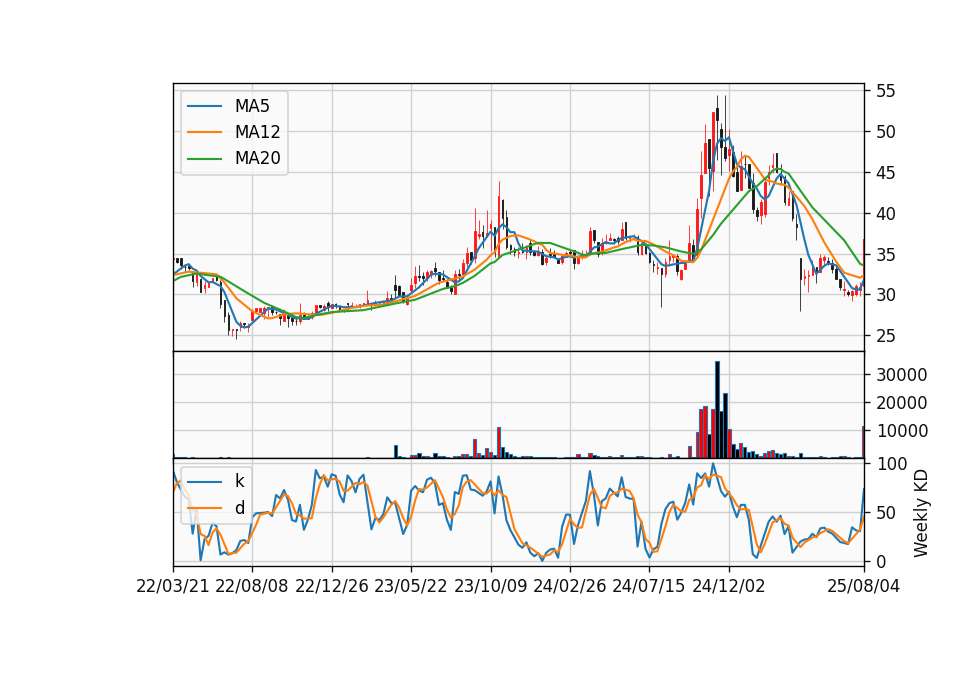
Task: Click the Weekly KD axis label
Action: [921, 513]
